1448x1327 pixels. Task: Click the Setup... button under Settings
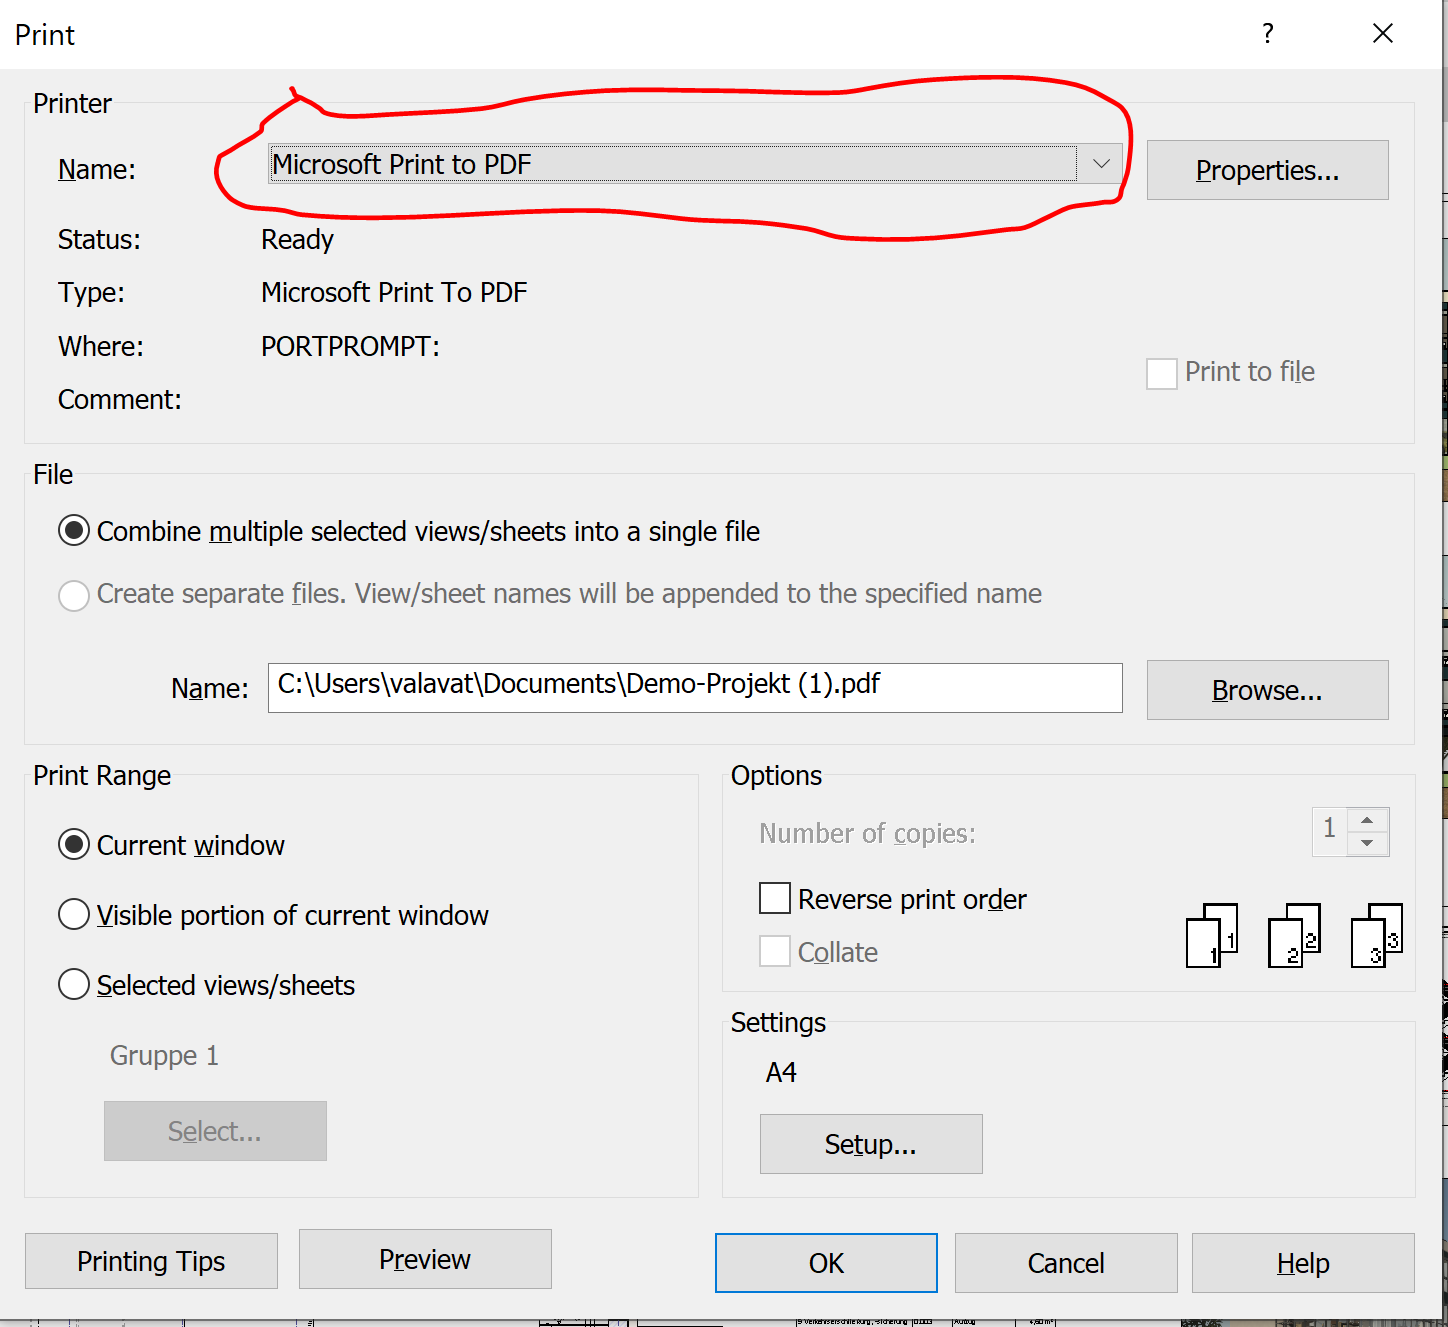[x=870, y=1143]
